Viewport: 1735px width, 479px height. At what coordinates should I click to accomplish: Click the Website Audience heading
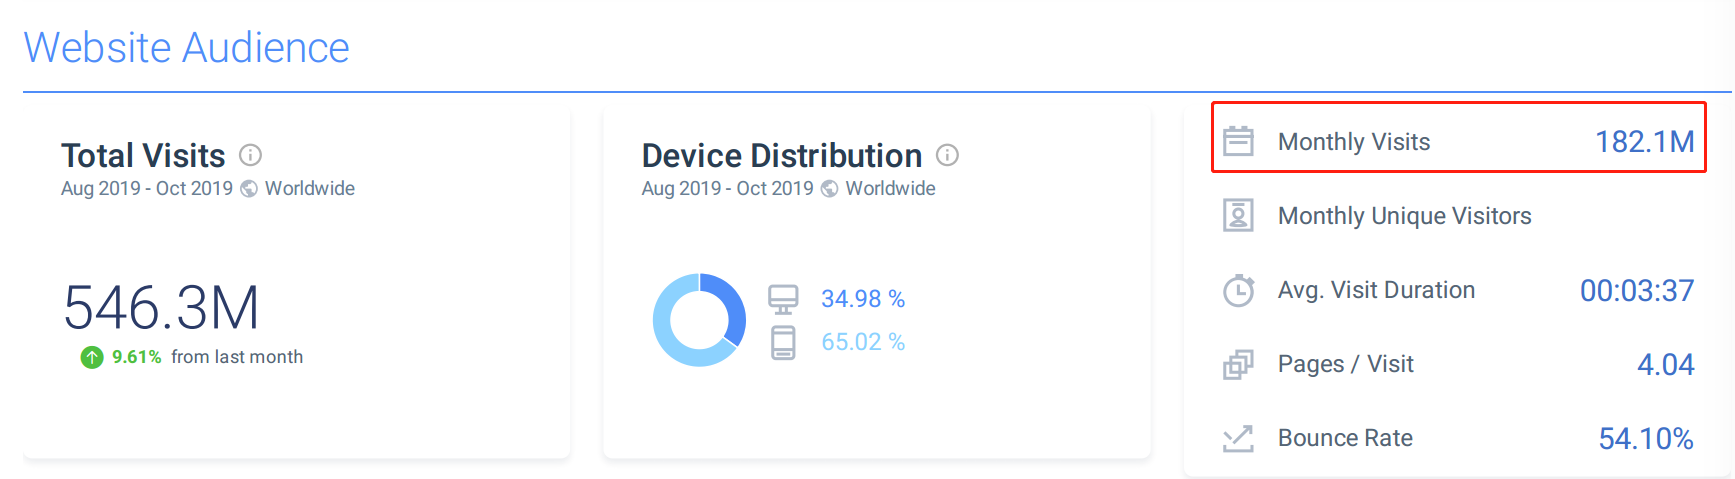coord(187,47)
